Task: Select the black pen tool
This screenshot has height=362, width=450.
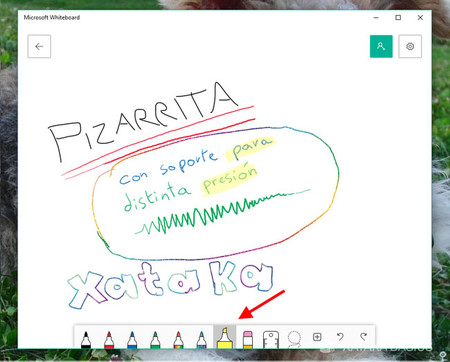Action: (x=86, y=339)
